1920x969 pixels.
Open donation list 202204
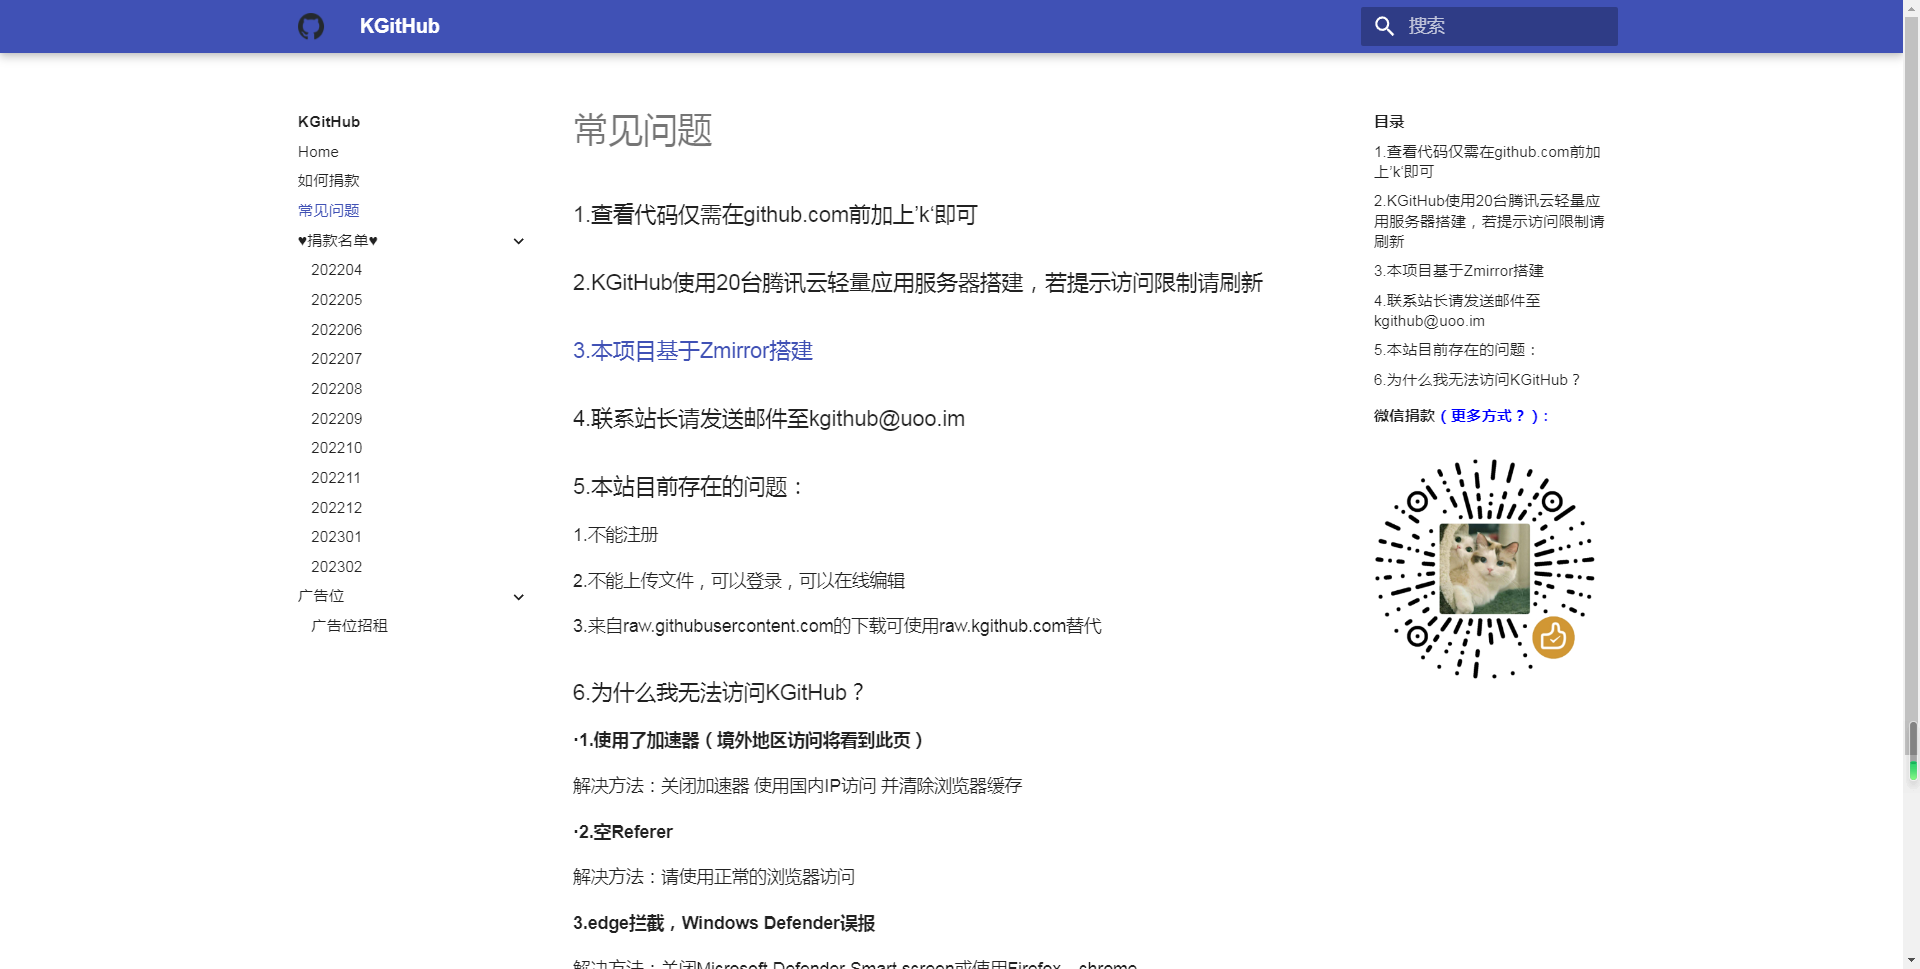pos(336,270)
